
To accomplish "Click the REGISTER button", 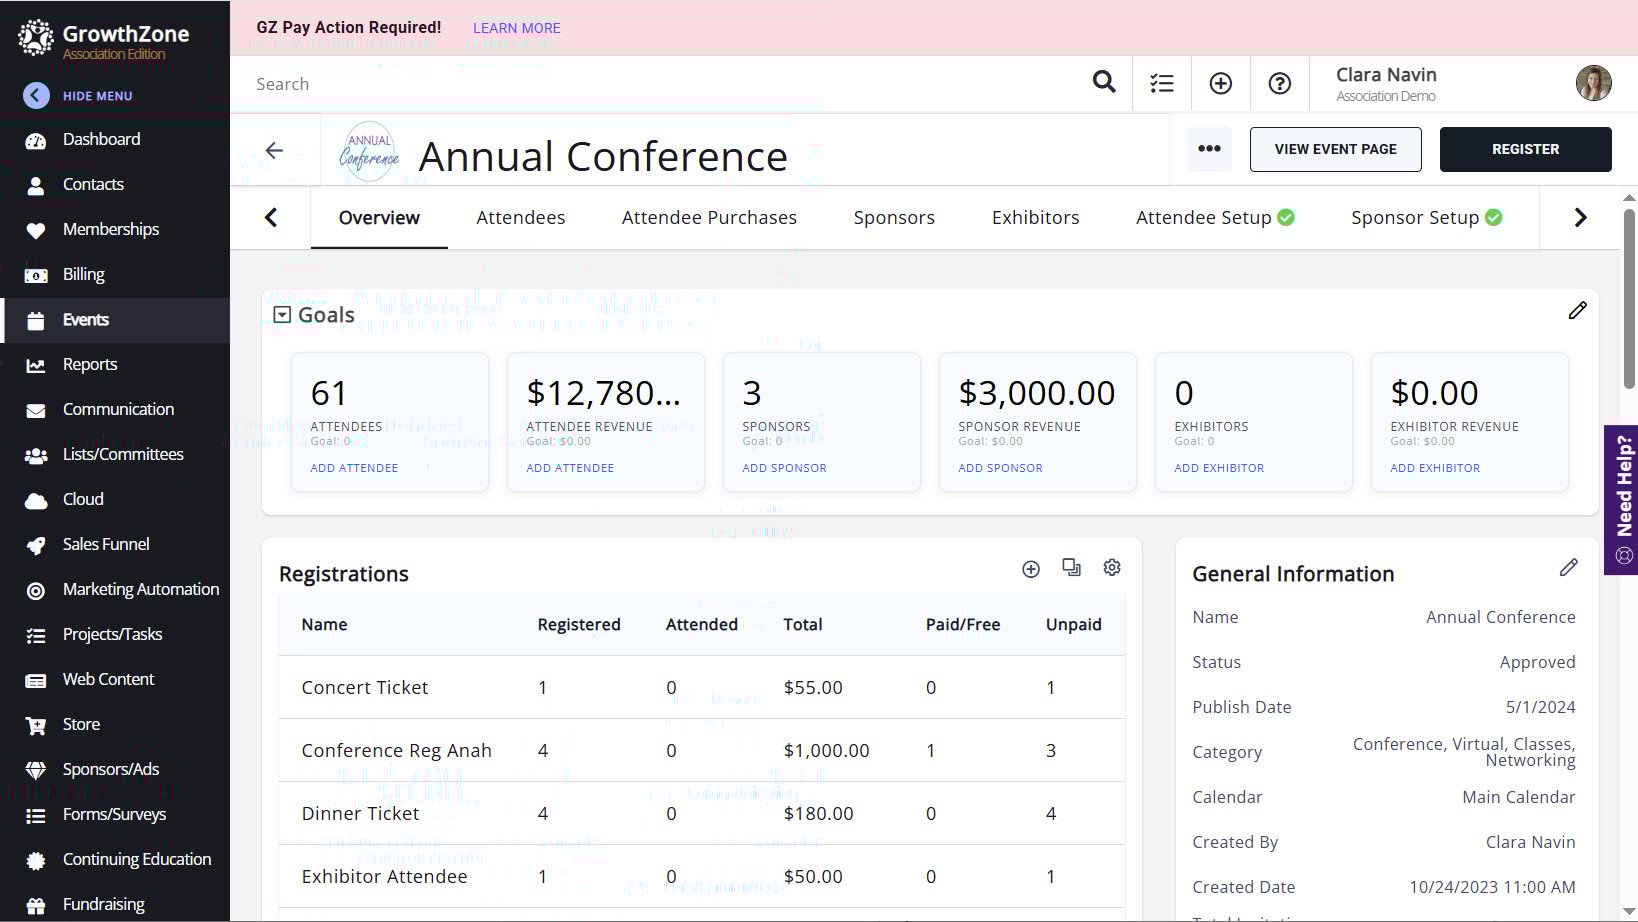I will click(x=1525, y=149).
